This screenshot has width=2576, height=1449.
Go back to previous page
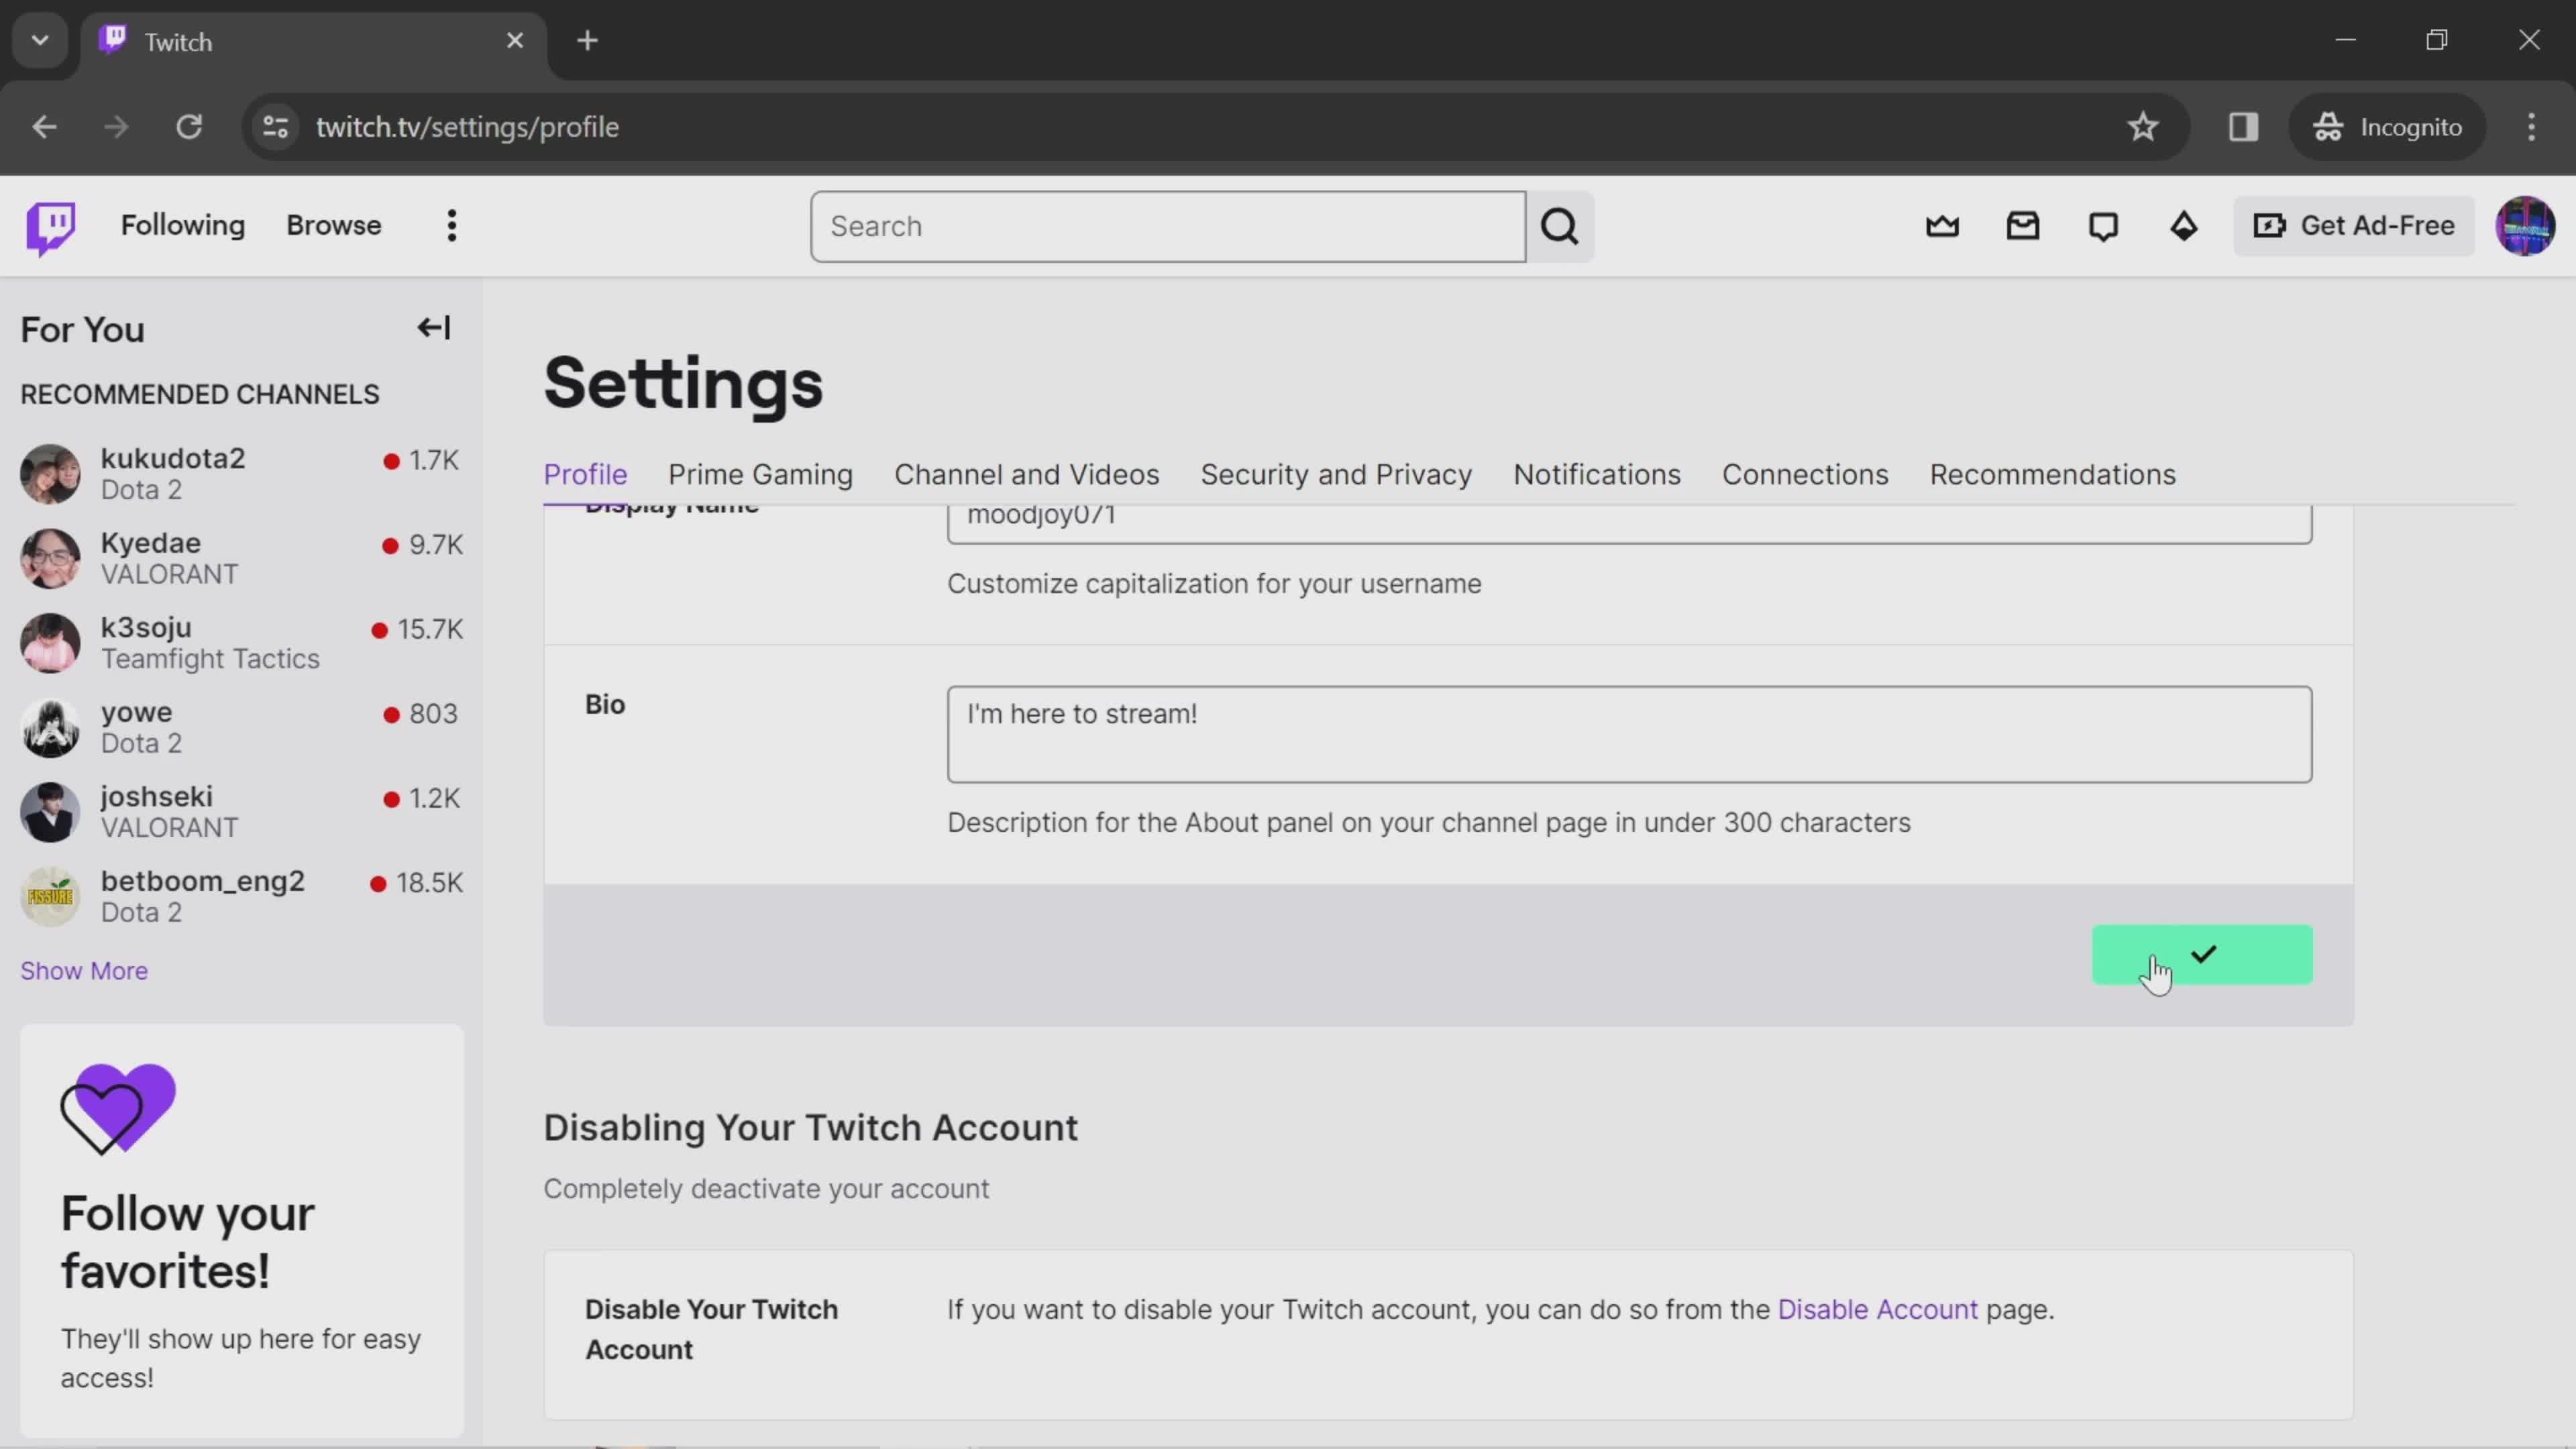(44, 127)
